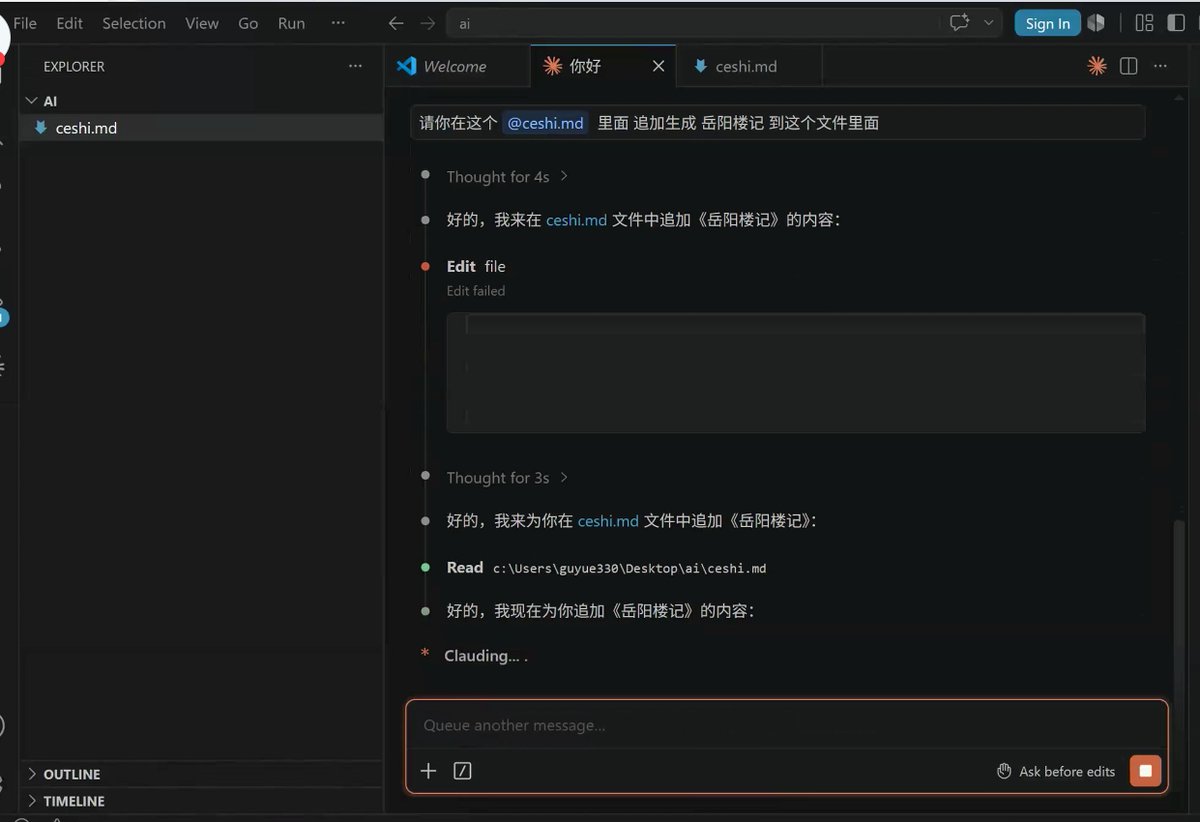Open second ceshi.md link in chat
The width and height of the screenshot is (1200, 822).
click(x=608, y=521)
